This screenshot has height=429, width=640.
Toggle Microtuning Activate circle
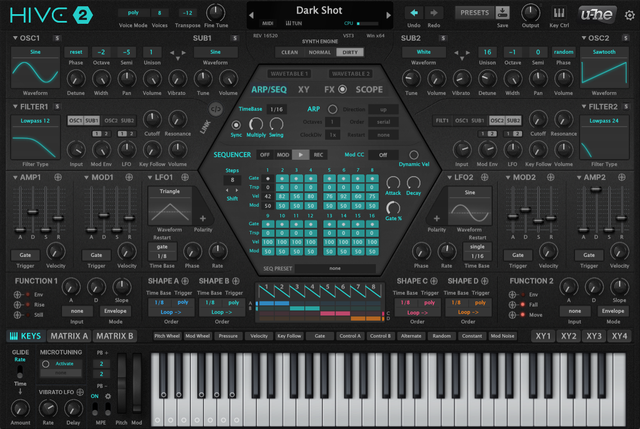45,363
